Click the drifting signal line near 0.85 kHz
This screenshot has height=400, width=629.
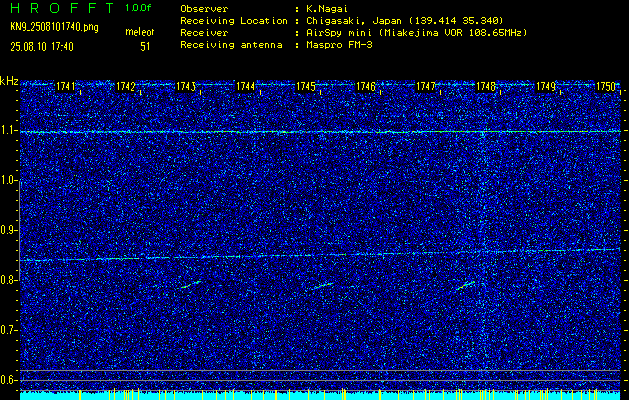point(320,255)
